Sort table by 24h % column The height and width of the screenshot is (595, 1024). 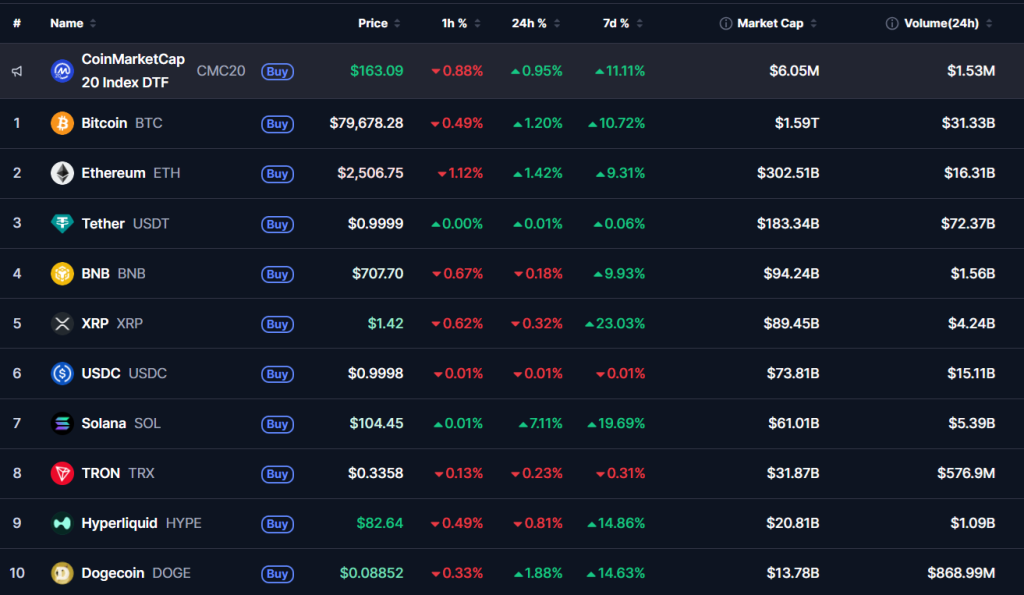(536, 24)
